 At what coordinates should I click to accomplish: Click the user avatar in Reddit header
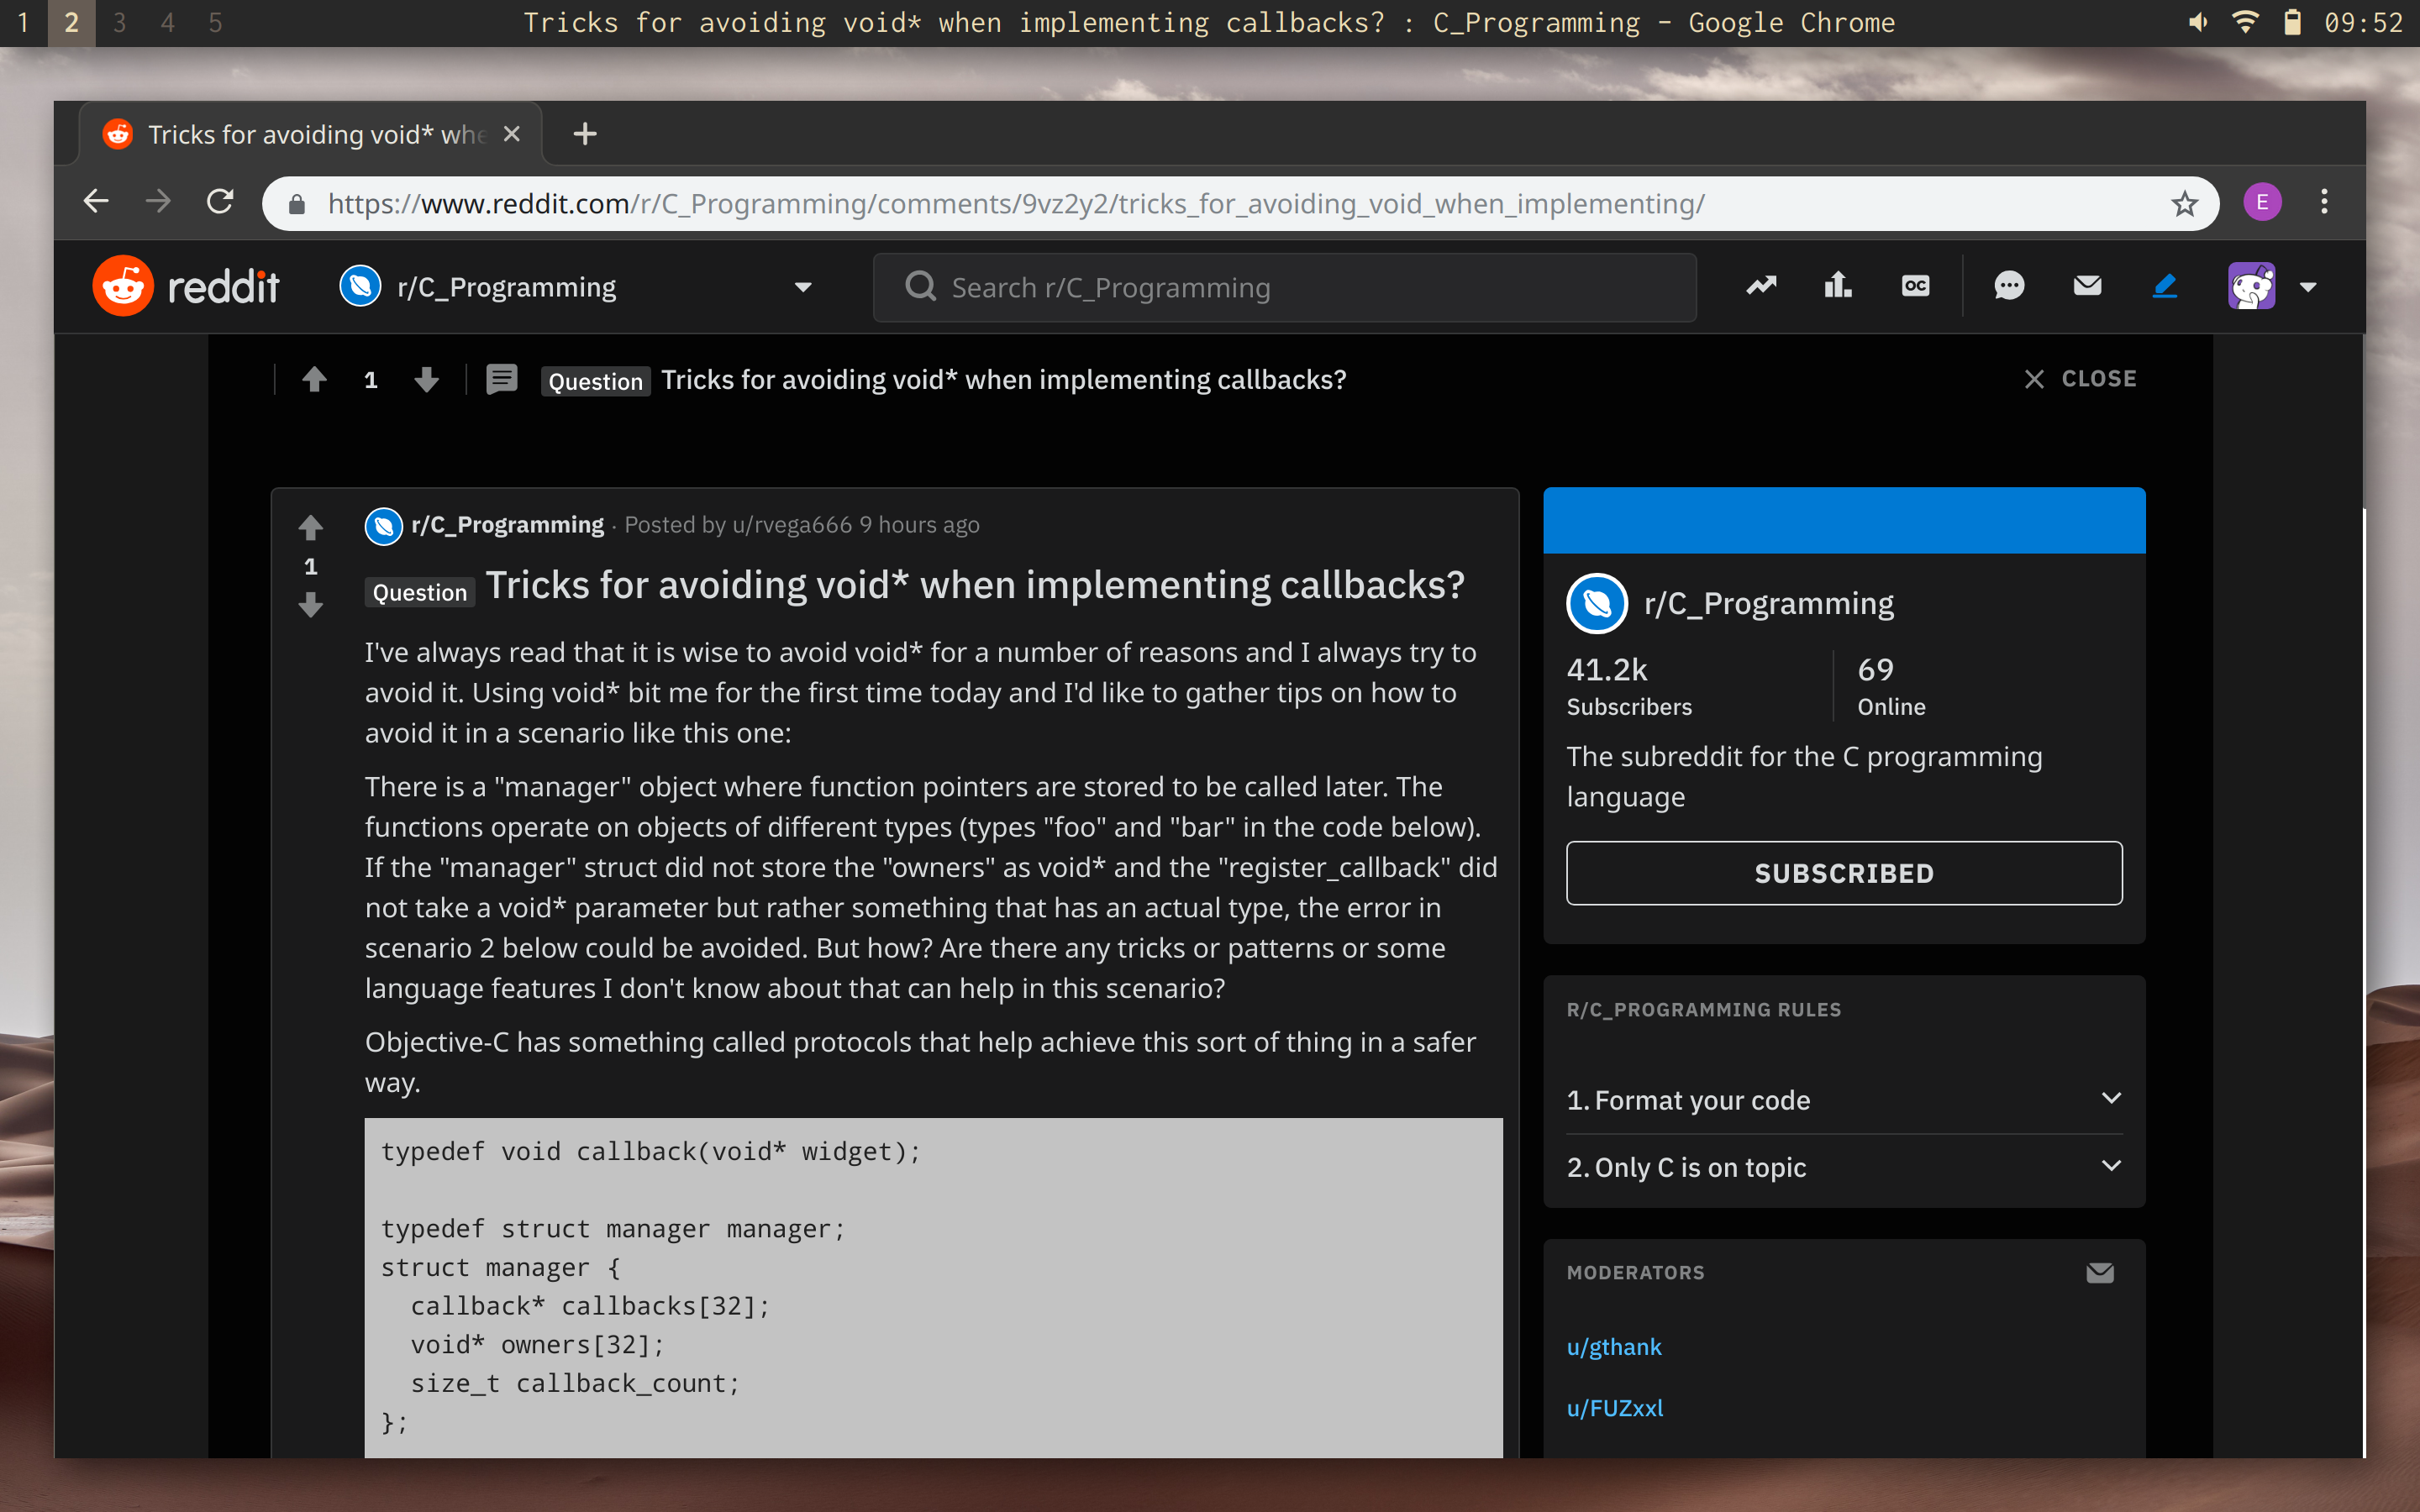tap(2252, 287)
